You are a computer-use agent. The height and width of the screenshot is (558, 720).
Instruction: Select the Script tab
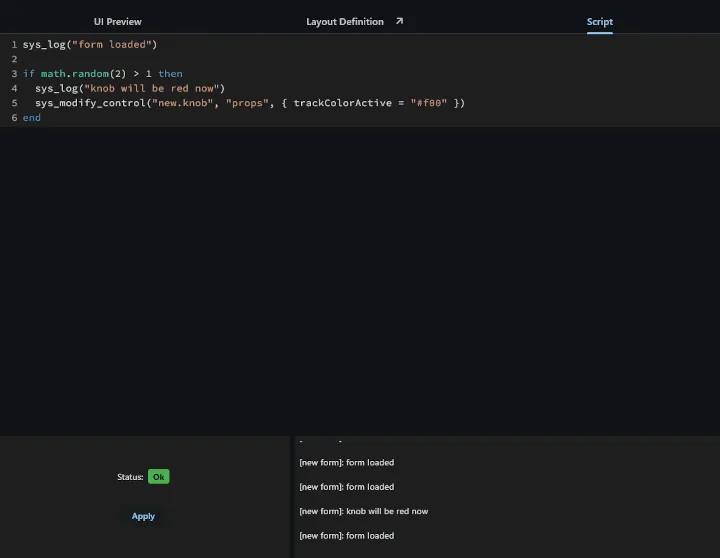(599, 22)
